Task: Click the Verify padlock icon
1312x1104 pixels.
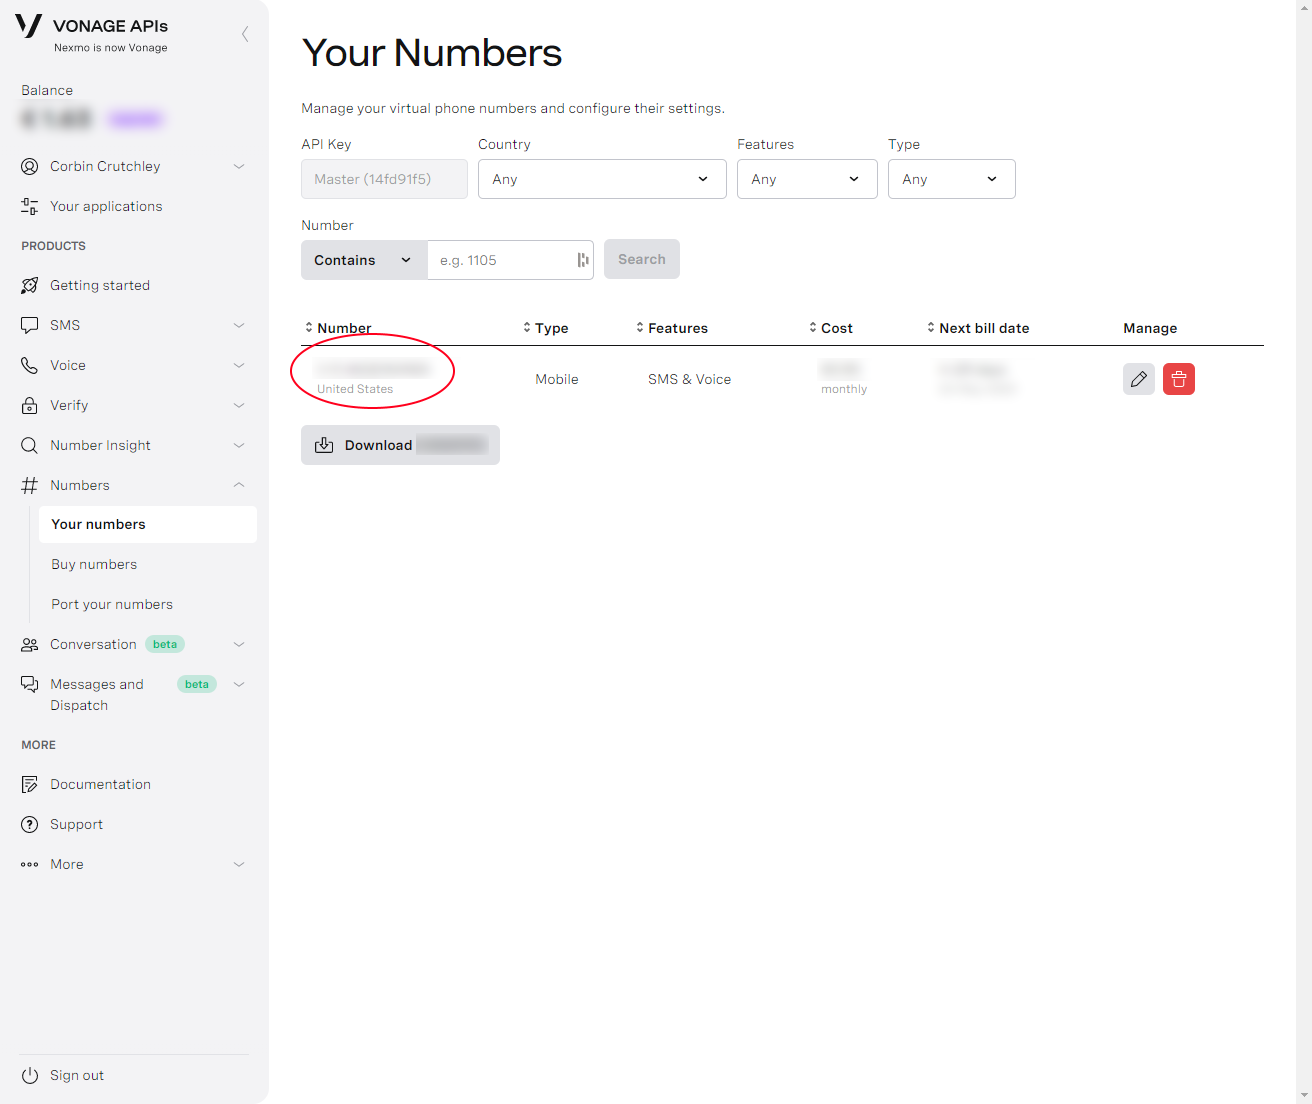Action: (x=30, y=405)
